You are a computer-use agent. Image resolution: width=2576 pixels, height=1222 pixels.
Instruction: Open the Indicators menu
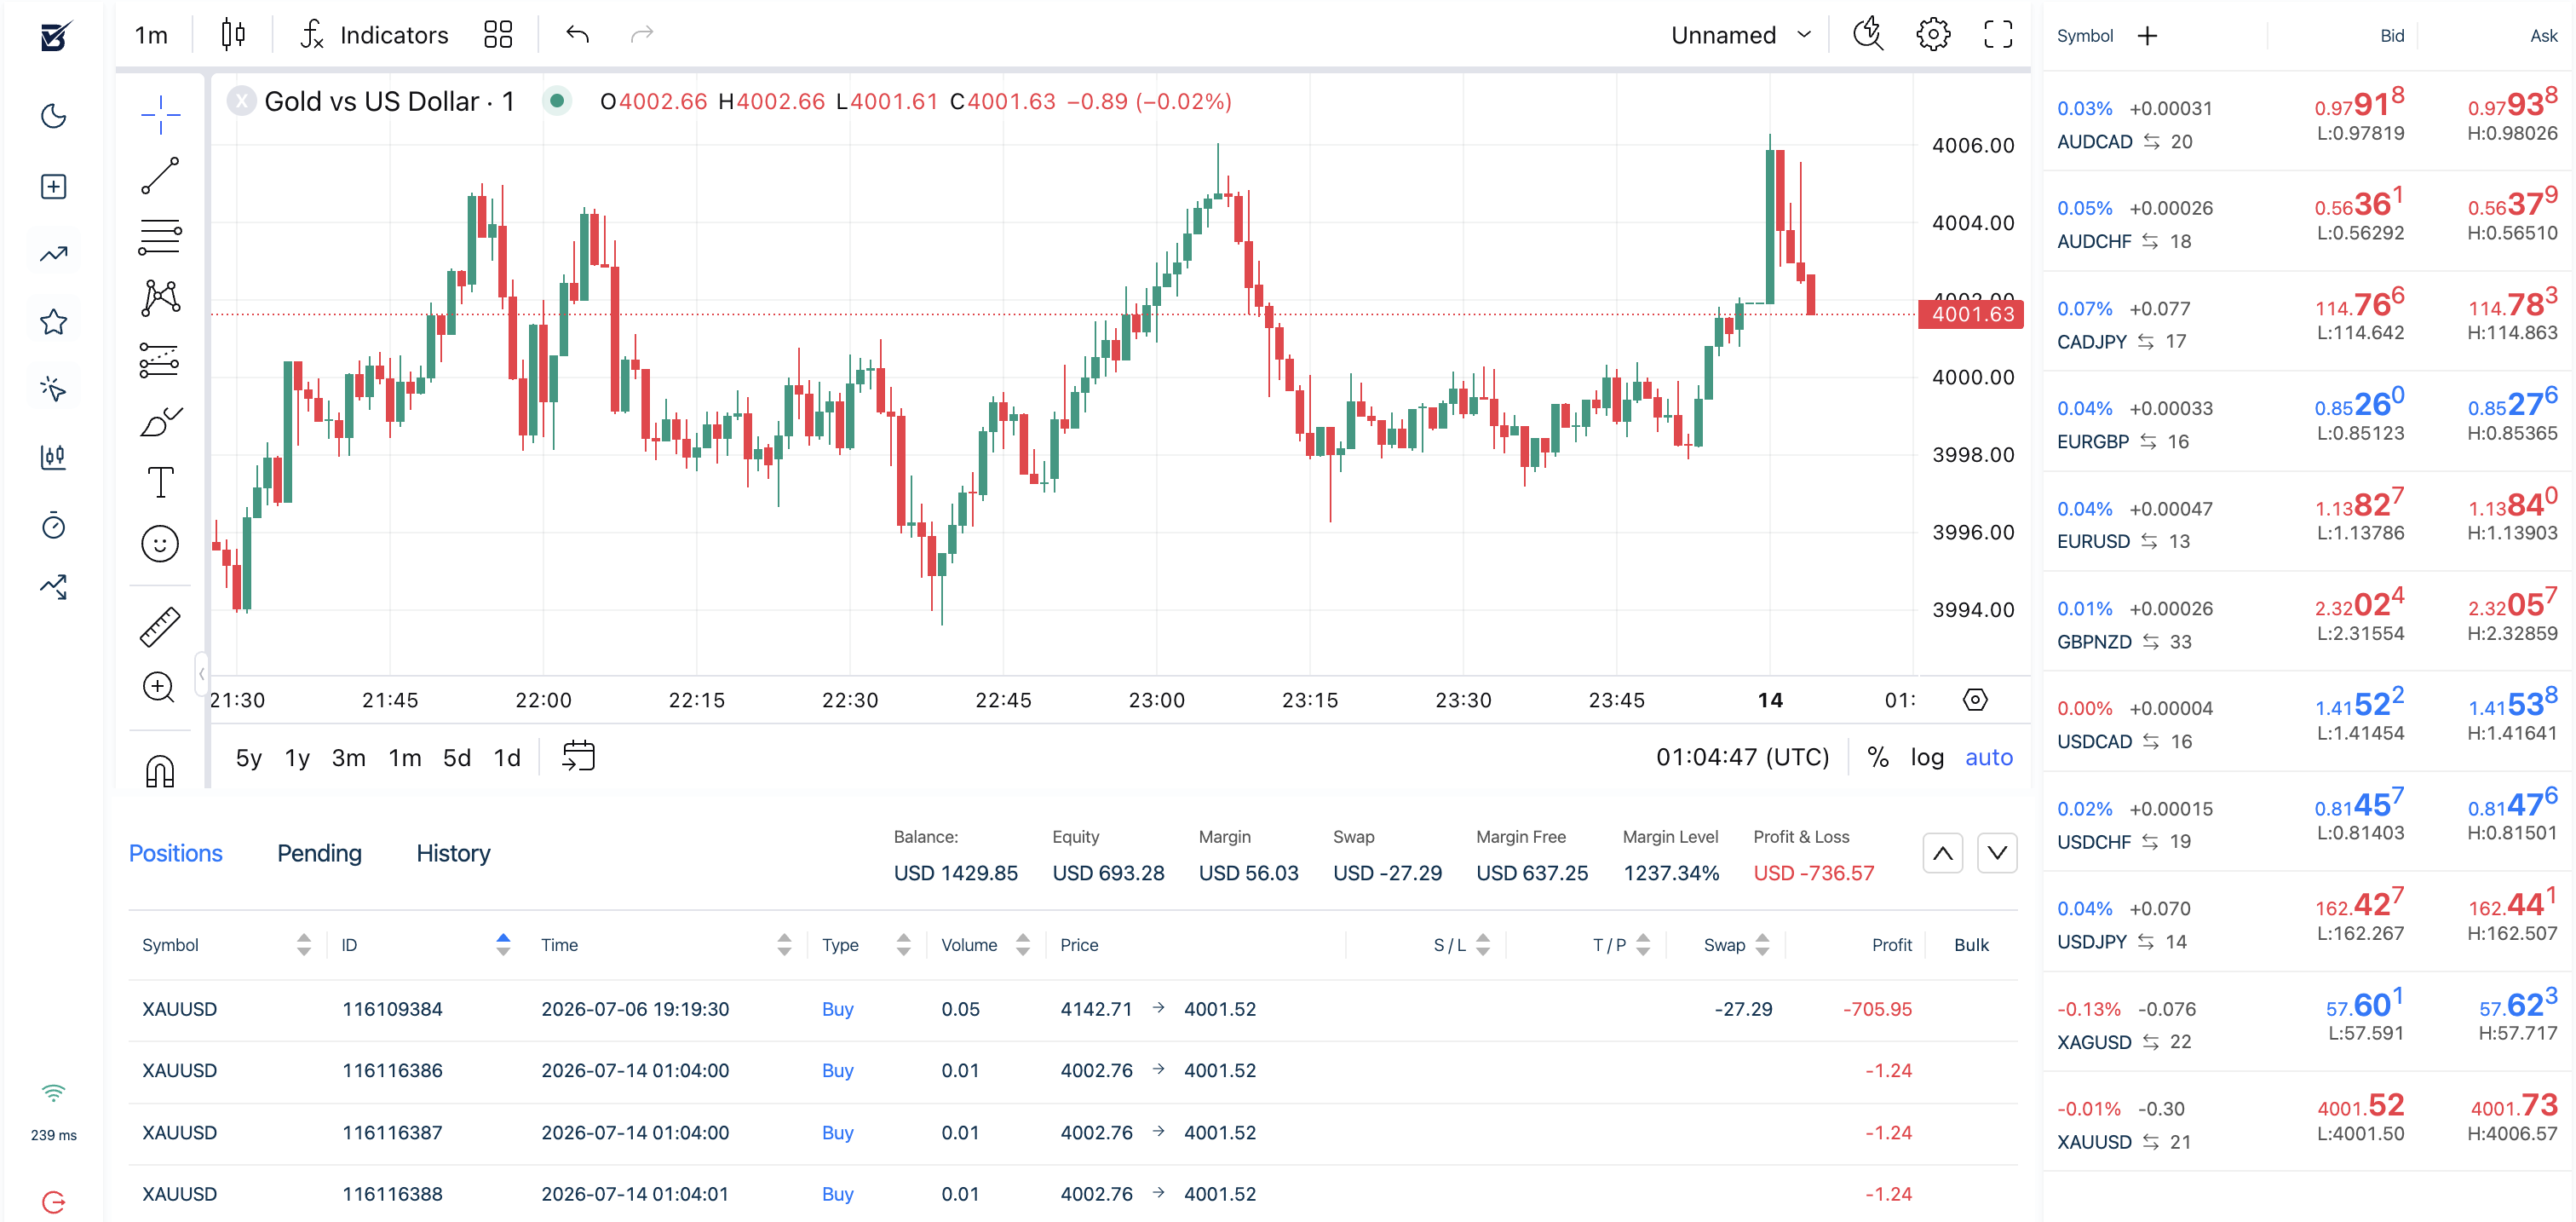(374, 35)
